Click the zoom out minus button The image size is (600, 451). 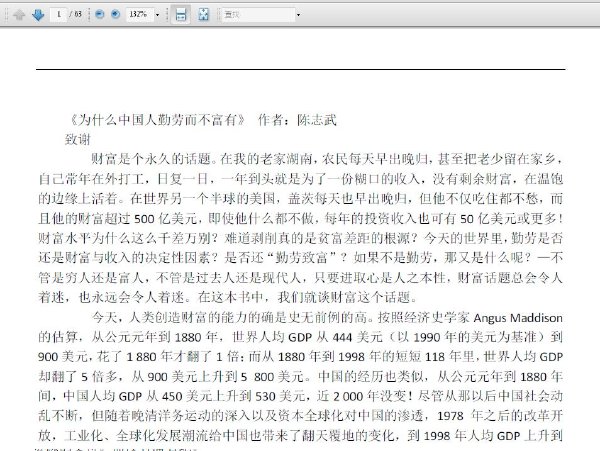(99, 15)
